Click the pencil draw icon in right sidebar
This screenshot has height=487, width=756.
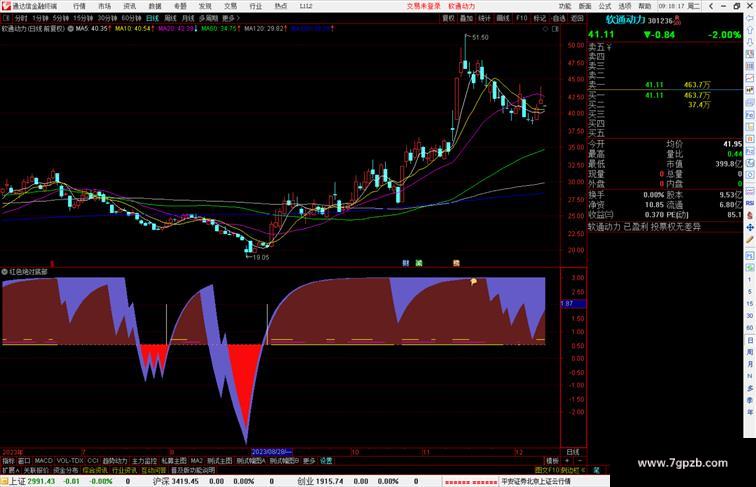click(750, 240)
